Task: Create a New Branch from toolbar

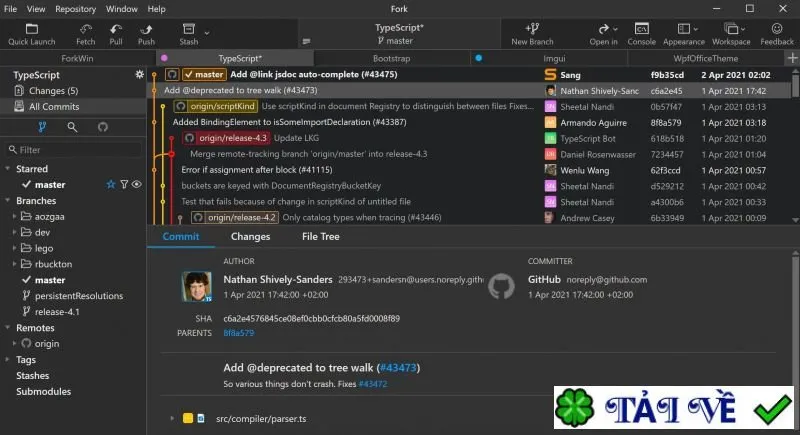Action: pos(532,34)
